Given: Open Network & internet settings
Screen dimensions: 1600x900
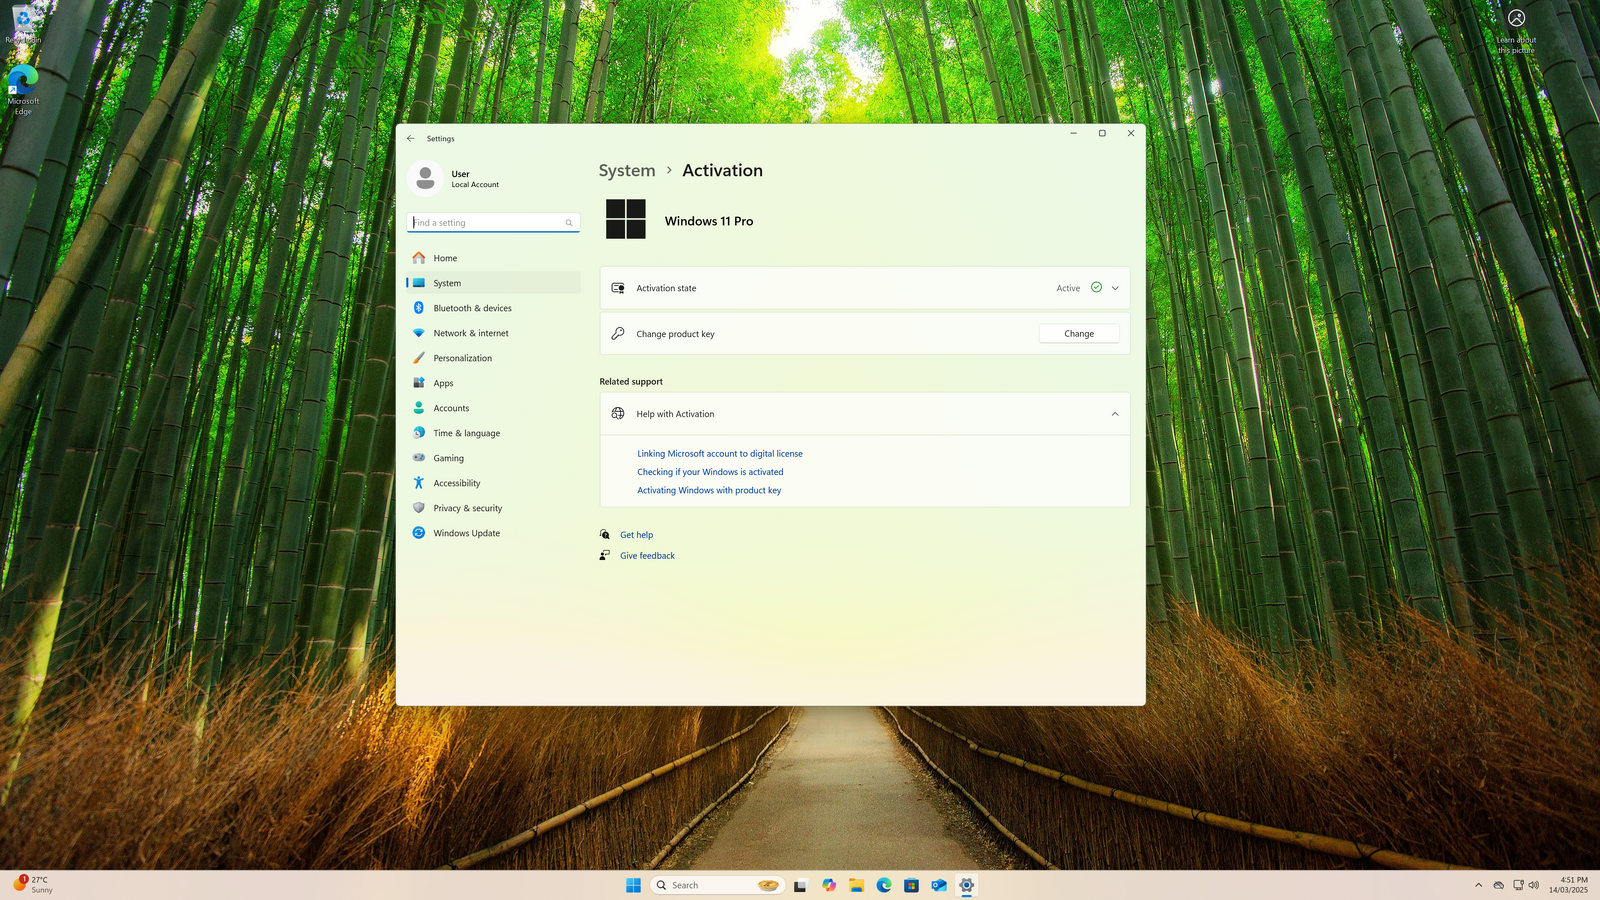Looking at the screenshot, I should [x=470, y=333].
